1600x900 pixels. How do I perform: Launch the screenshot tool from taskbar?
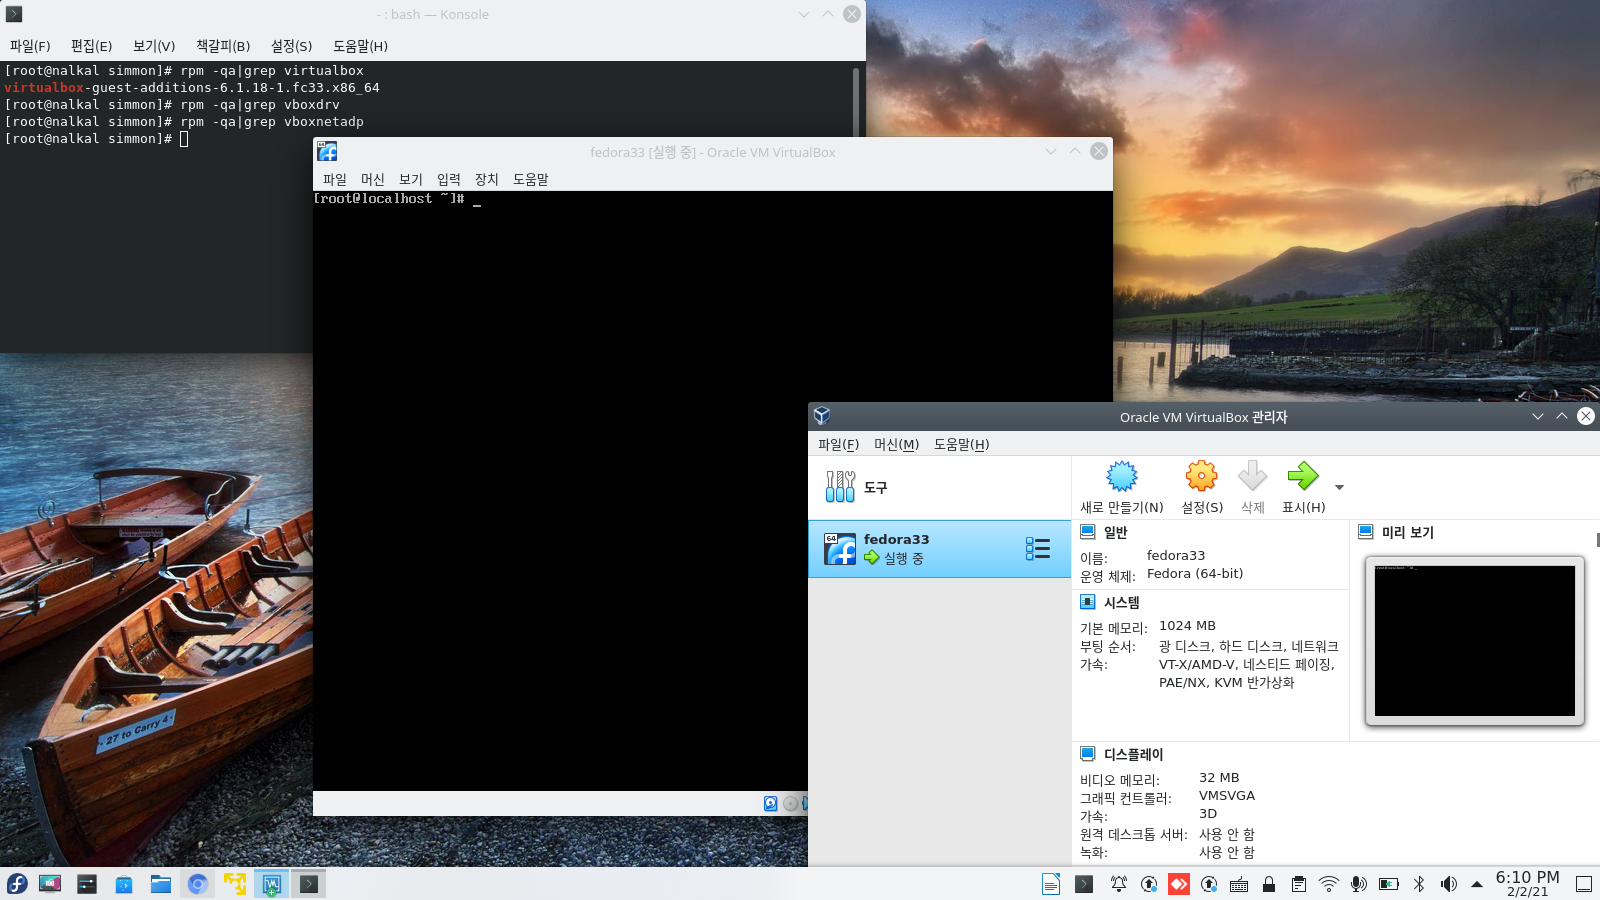click(50, 884)
